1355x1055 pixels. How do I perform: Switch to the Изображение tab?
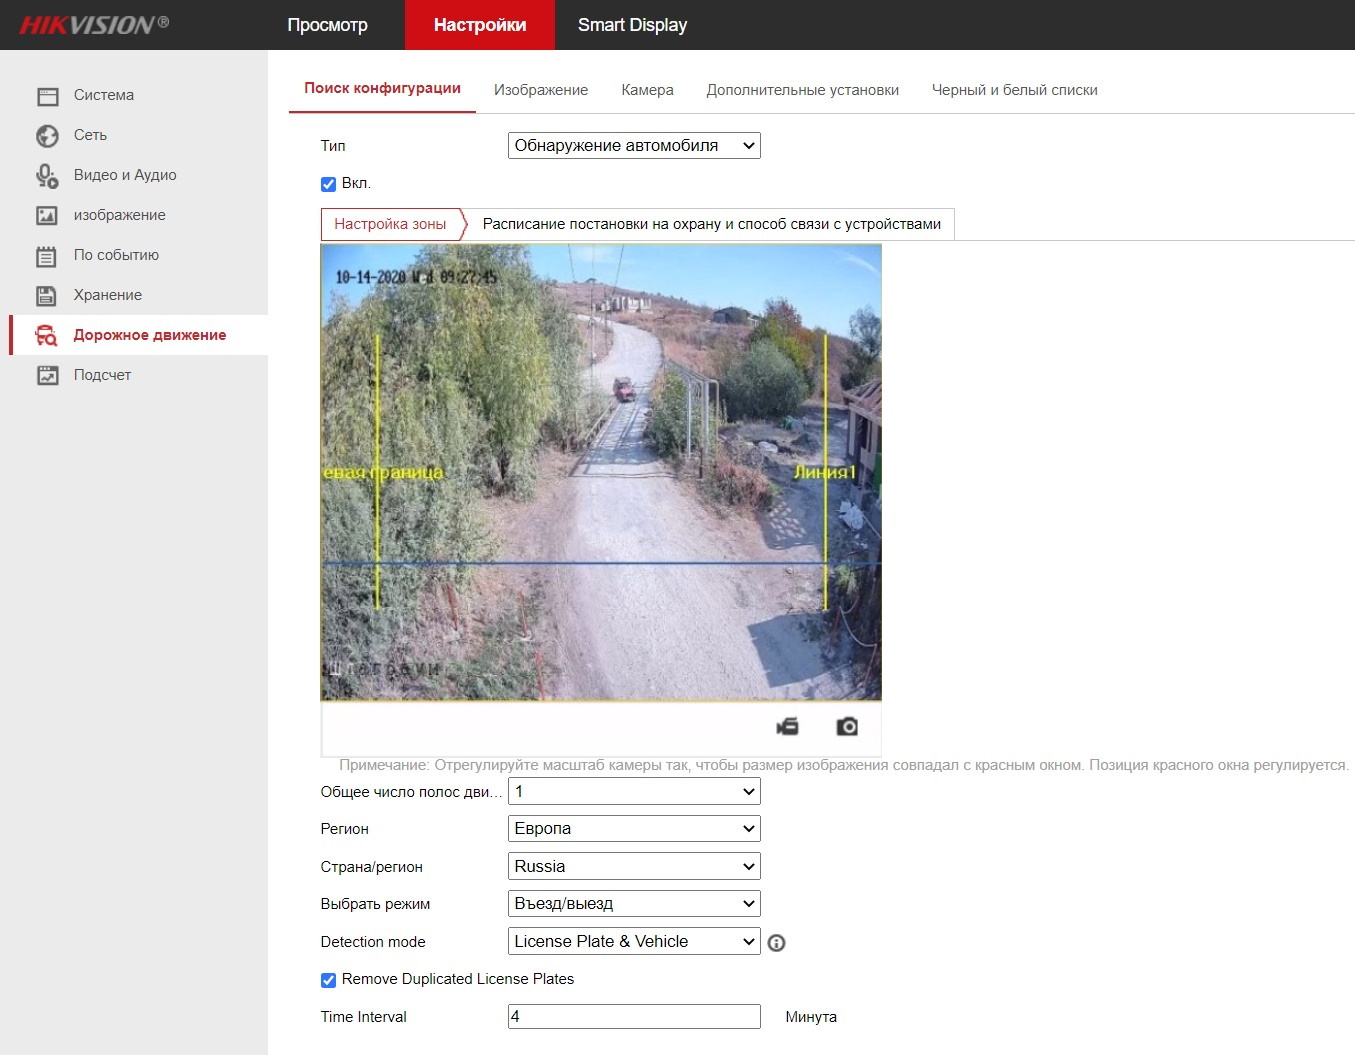[x=540, y=90]
